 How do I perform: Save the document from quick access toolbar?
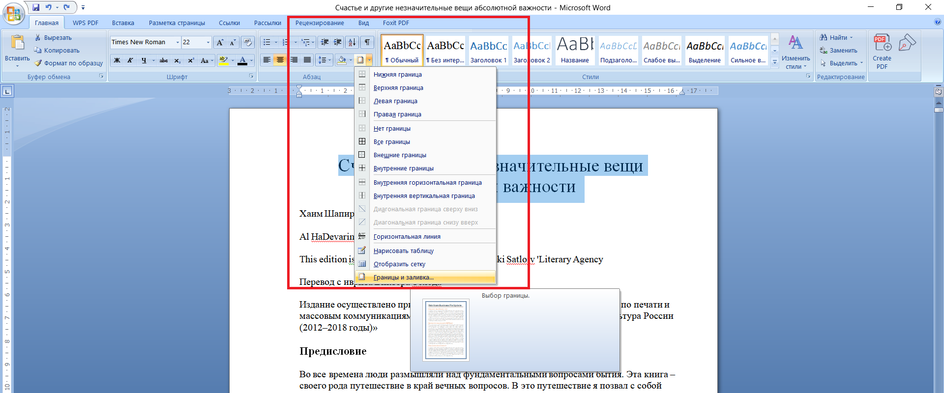(x=36, y=7)
